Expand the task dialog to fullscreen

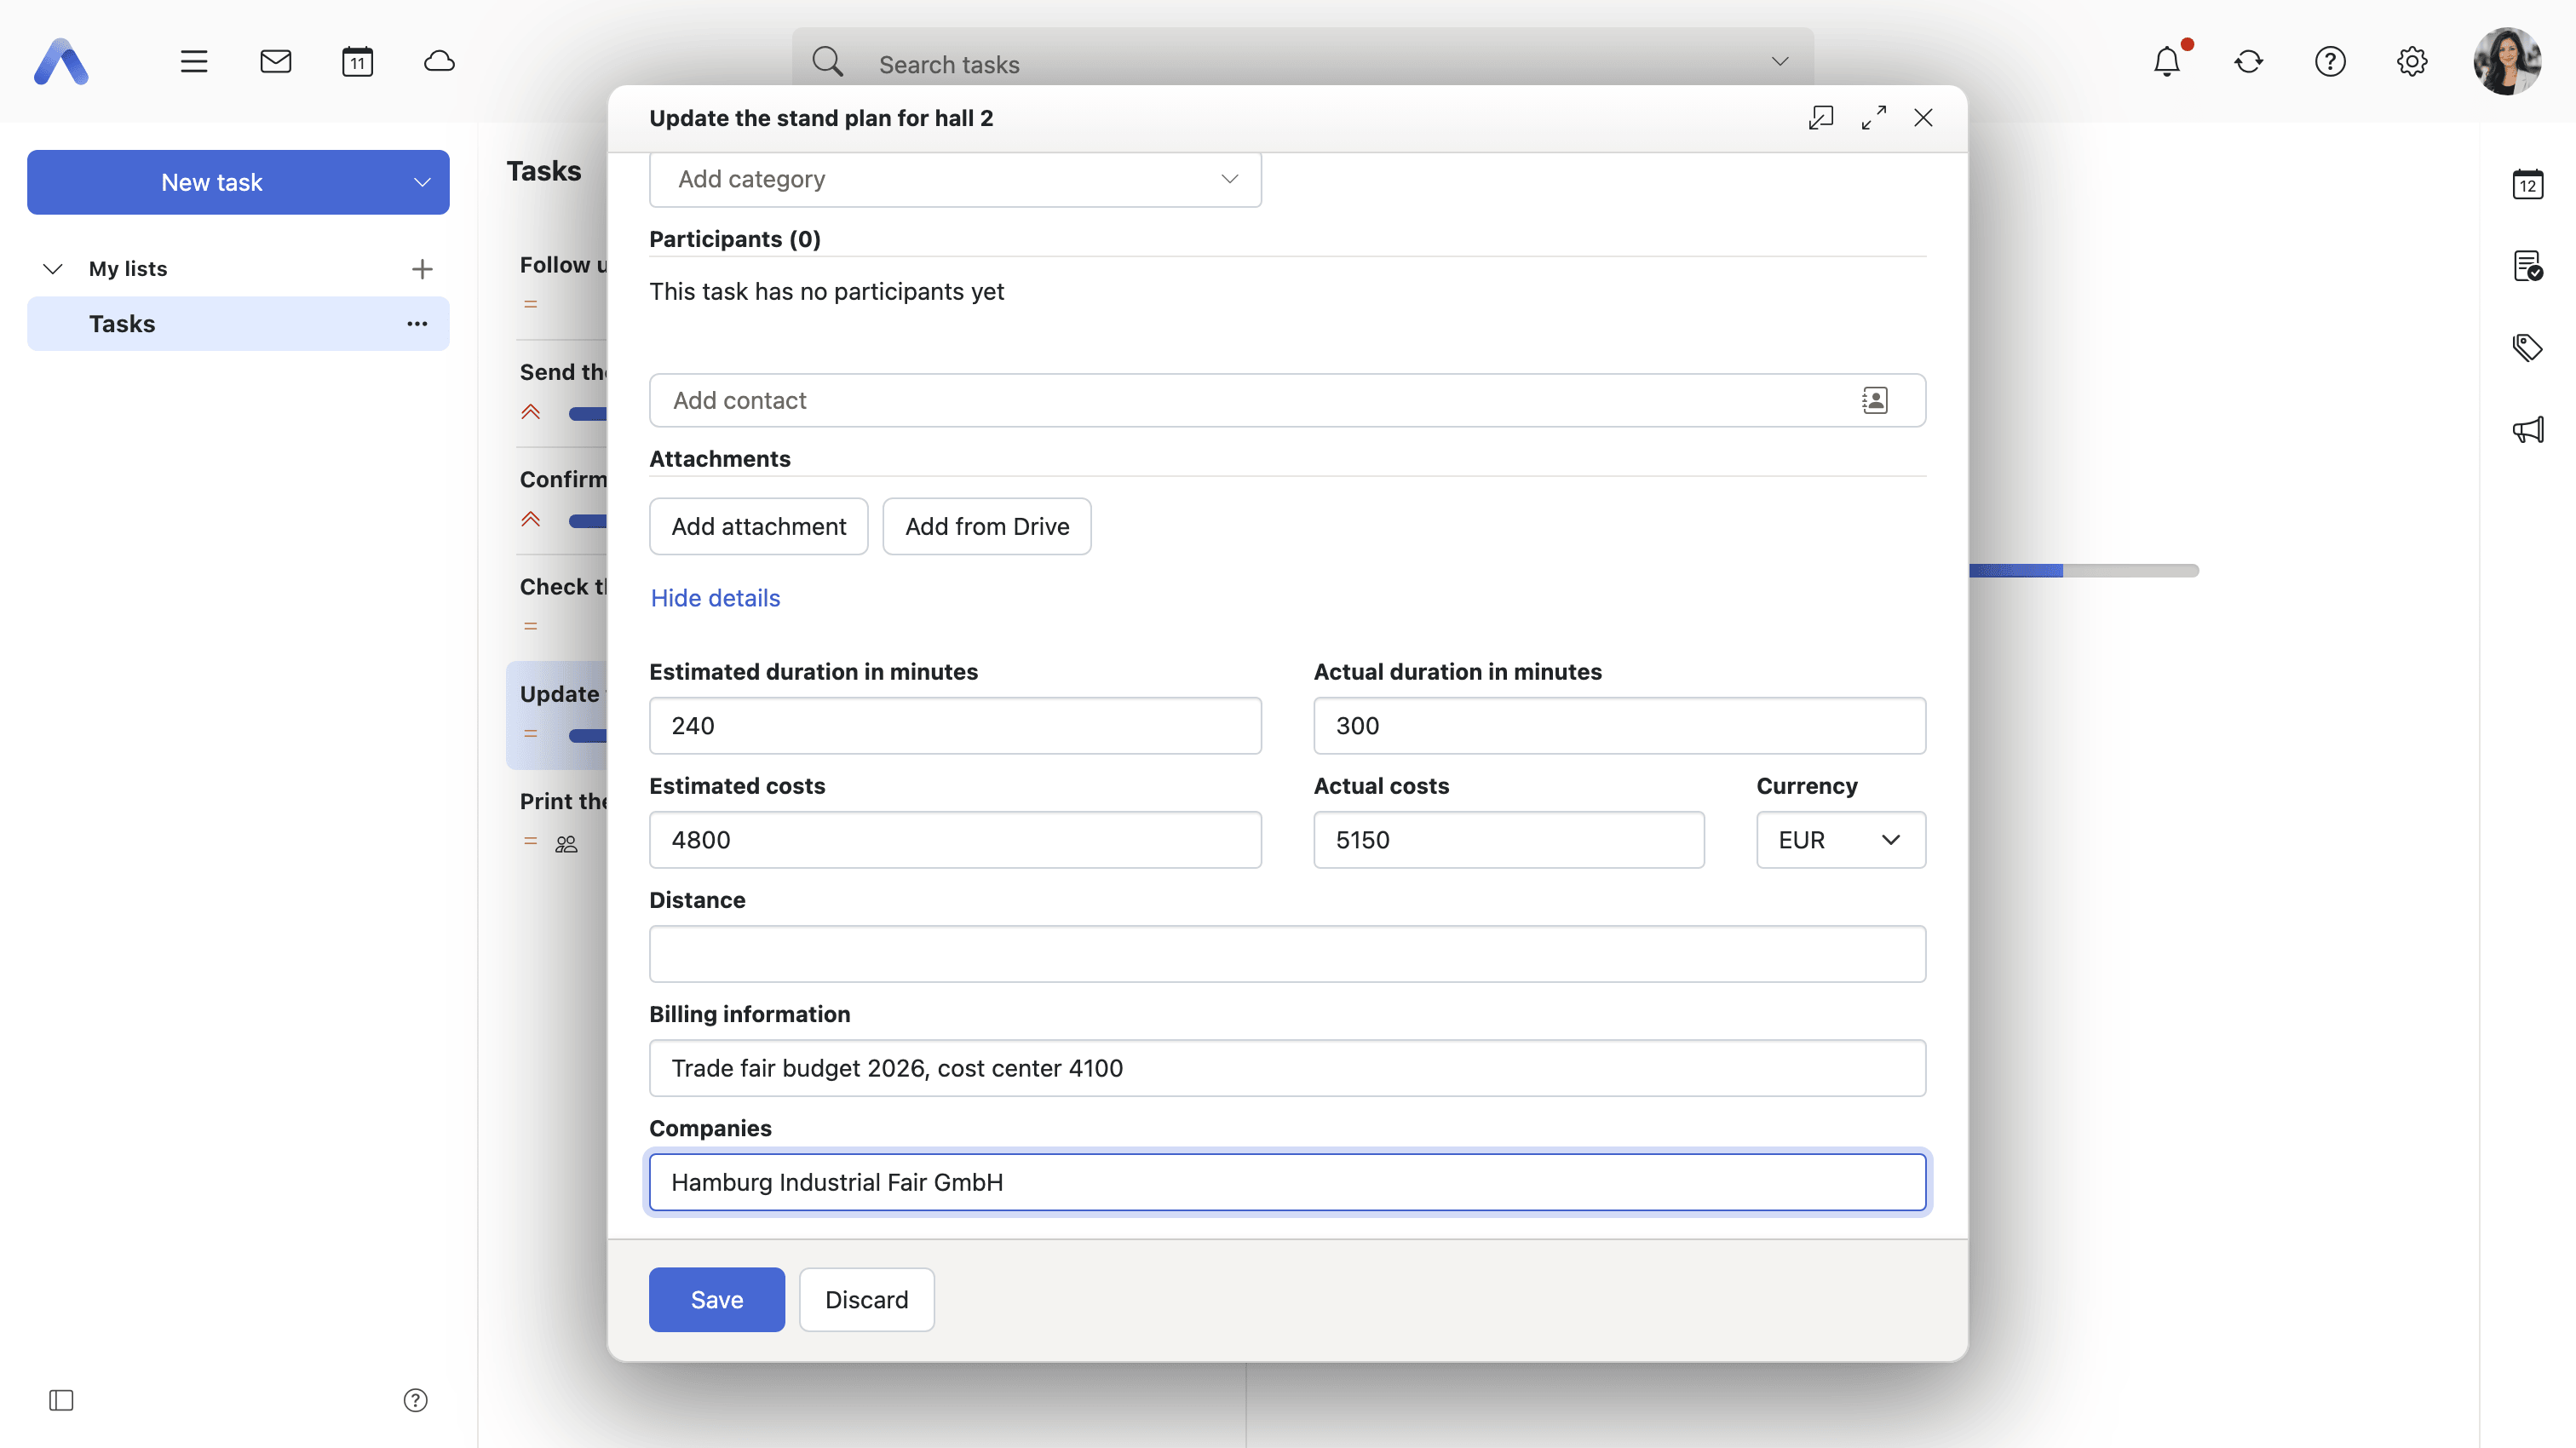[x=1874, y=118]
